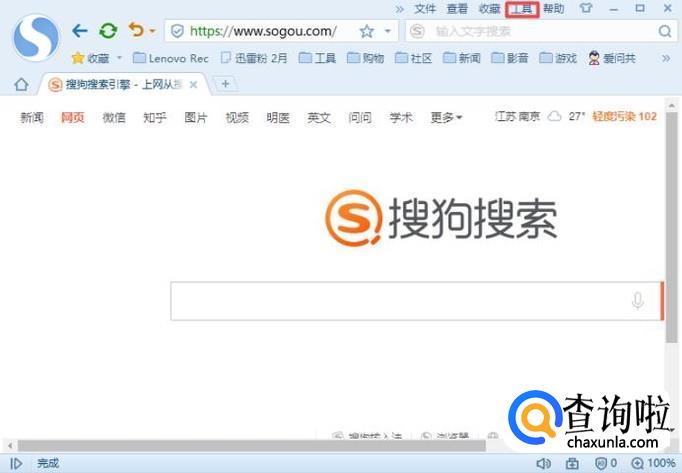The height and width of the screenshot is (473, 682).
Task: Close the 搜狗搜索引擎 tab
Action: click(x=194, y=85)
